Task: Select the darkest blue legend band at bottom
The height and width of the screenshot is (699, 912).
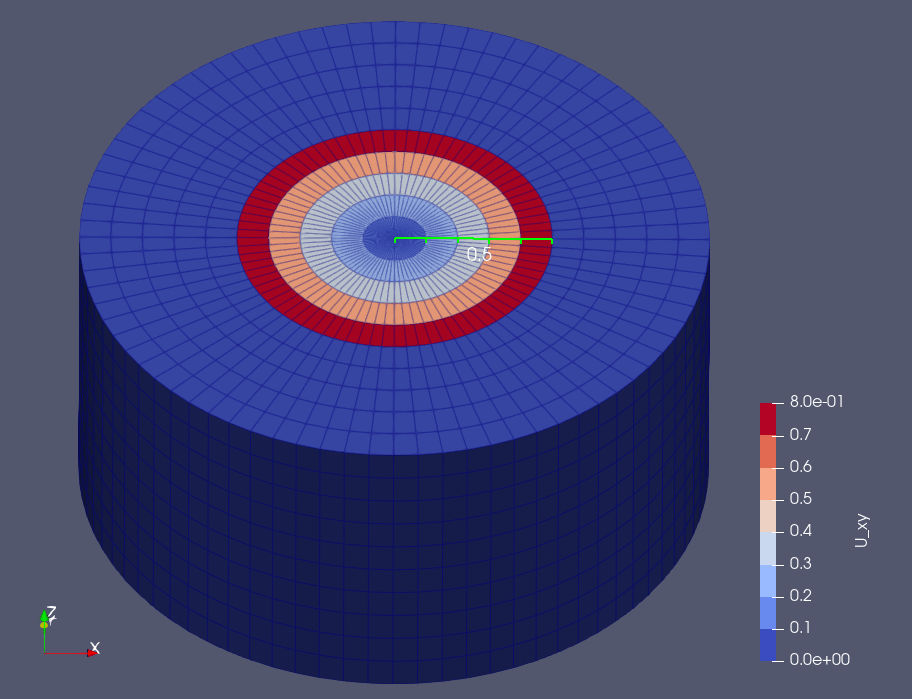Action: (768, 644)
